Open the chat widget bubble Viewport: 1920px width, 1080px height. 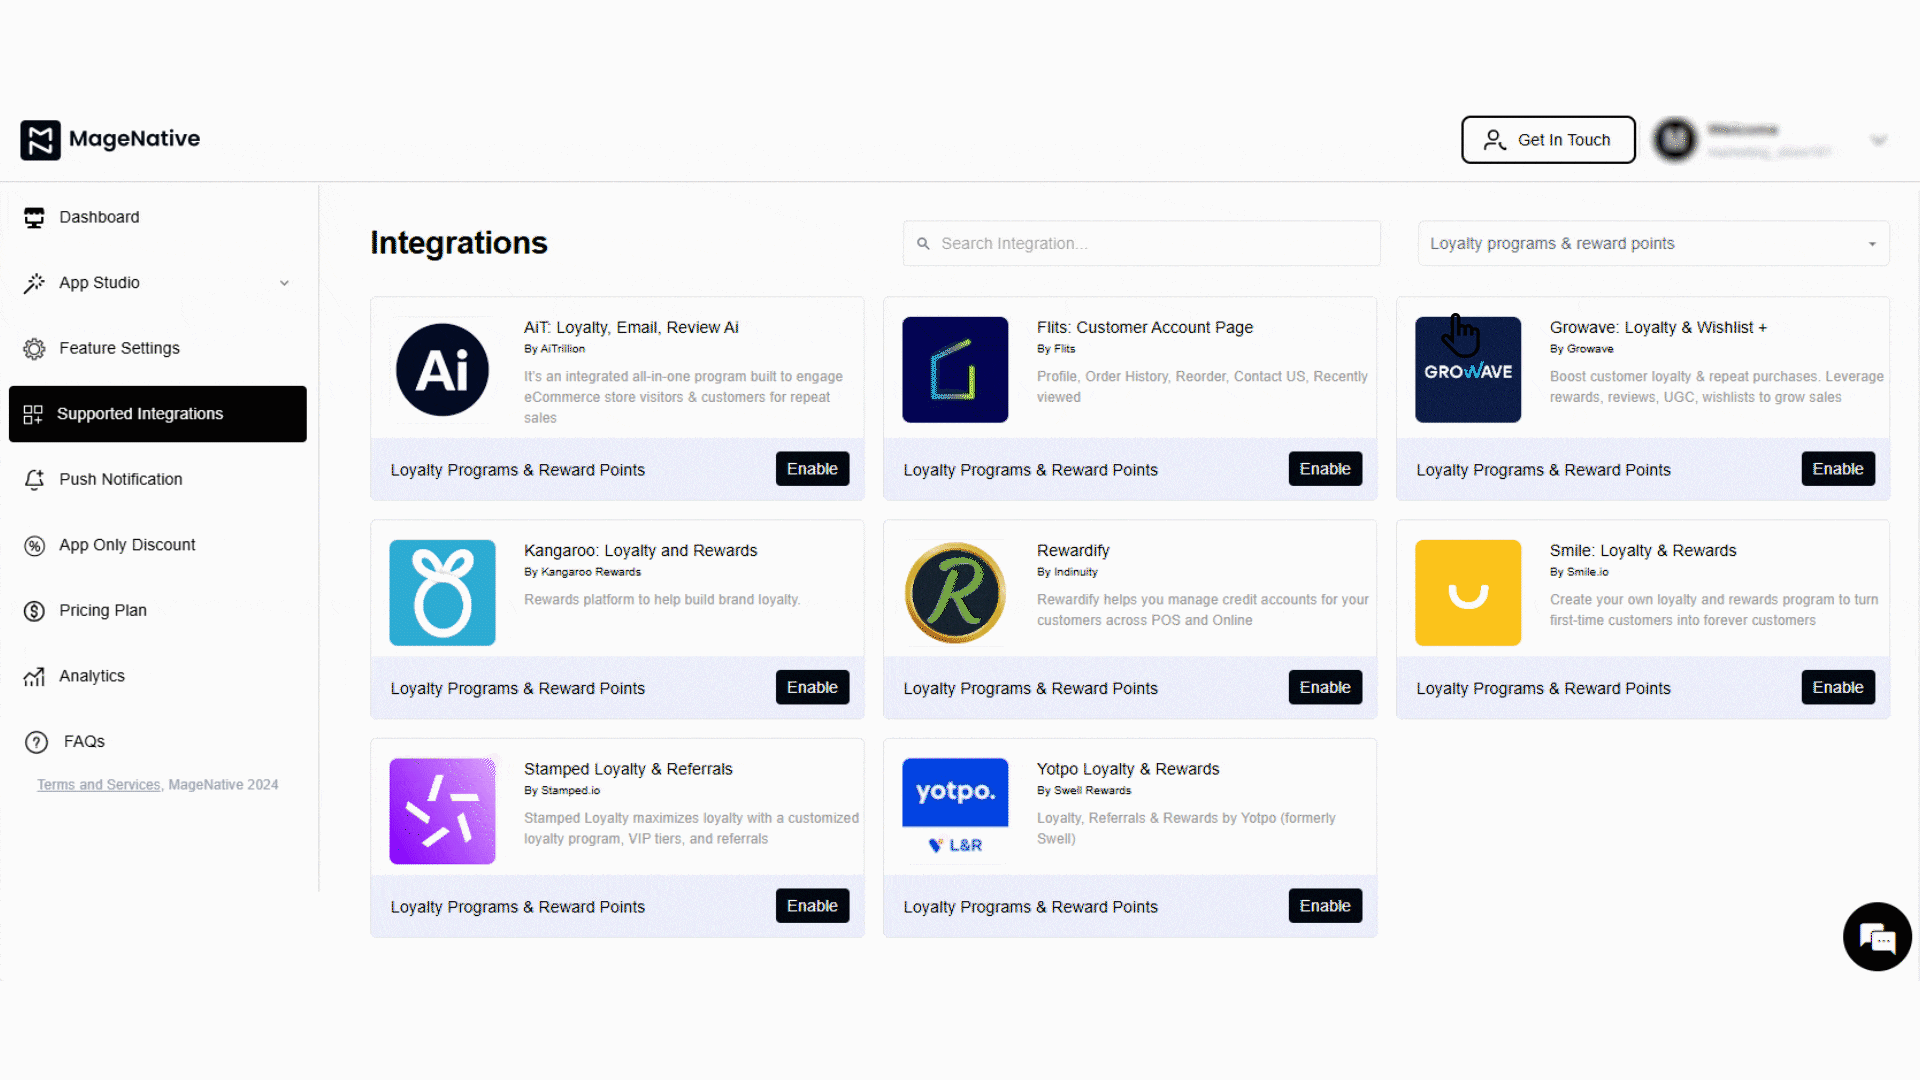pyautogui.click(x=1877, y=937)
